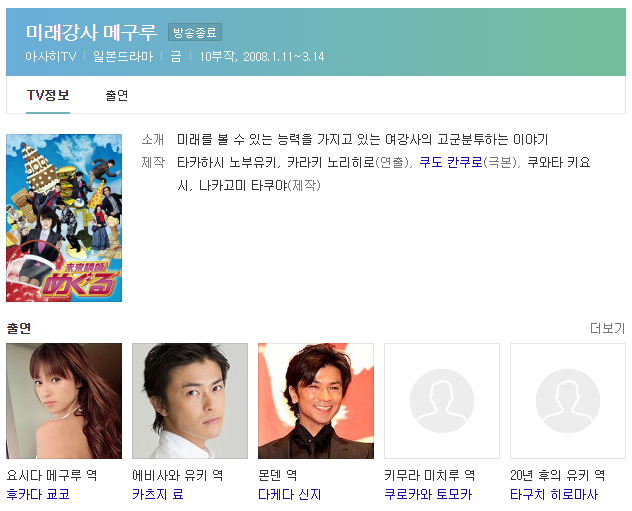Expand cast list with 더보기
This screenshot has height=511, width=632.
coord(607,328)
